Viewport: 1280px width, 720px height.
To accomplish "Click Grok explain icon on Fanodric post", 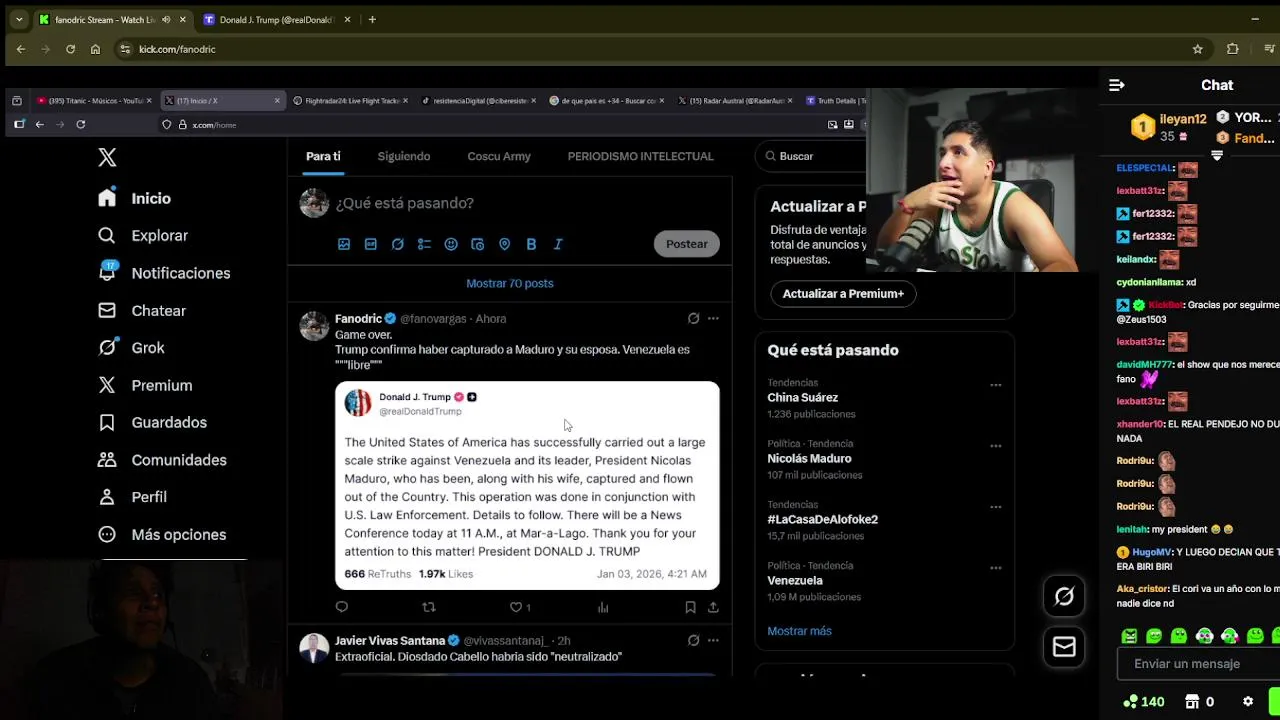I will pos(693,318).
